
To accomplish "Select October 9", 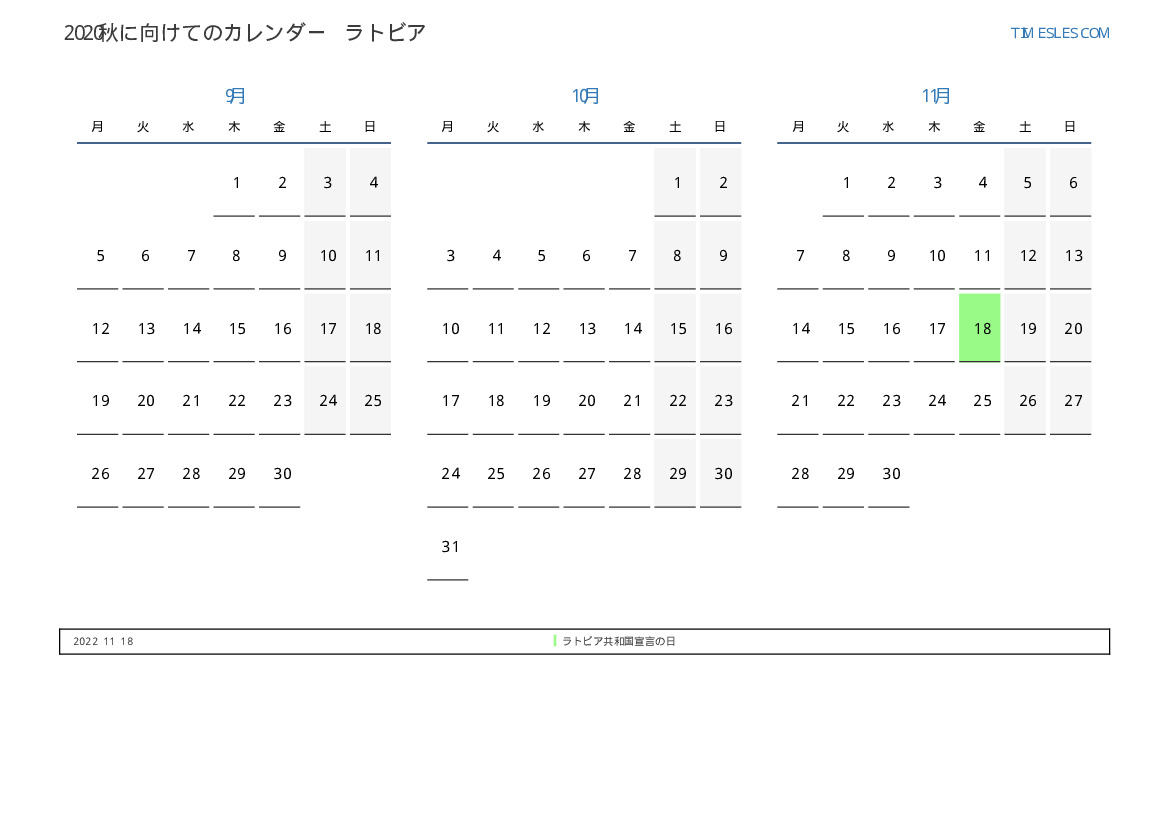I will (720, 256).
